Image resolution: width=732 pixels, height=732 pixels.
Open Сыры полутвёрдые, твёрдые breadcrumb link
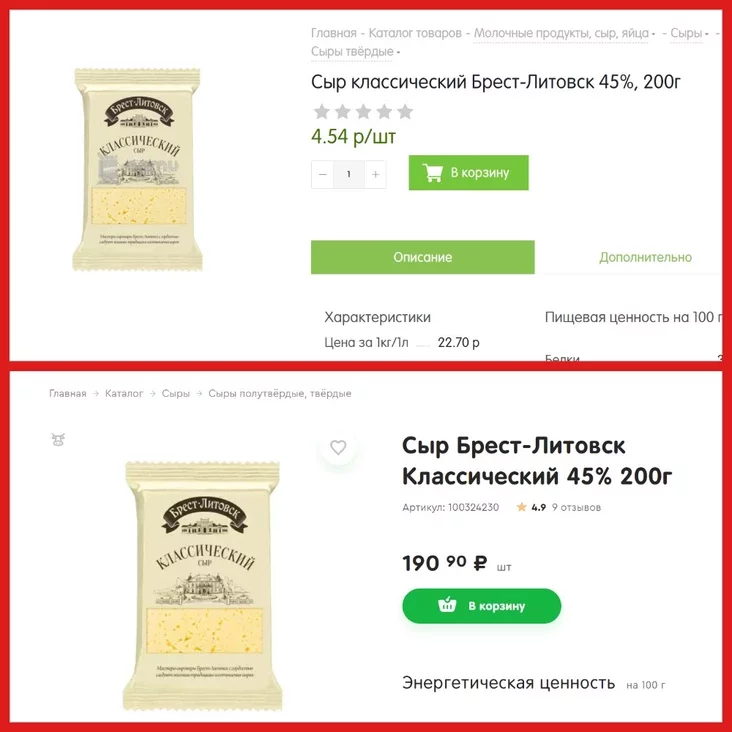click(280, 394)
